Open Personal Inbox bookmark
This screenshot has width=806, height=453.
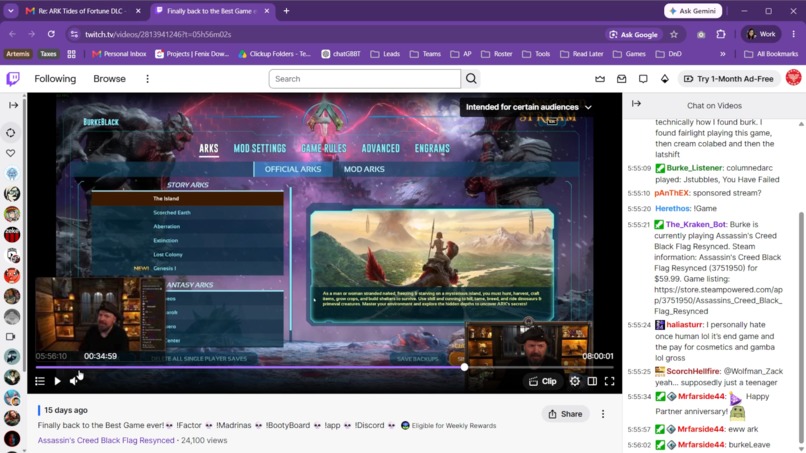point(119,54)
